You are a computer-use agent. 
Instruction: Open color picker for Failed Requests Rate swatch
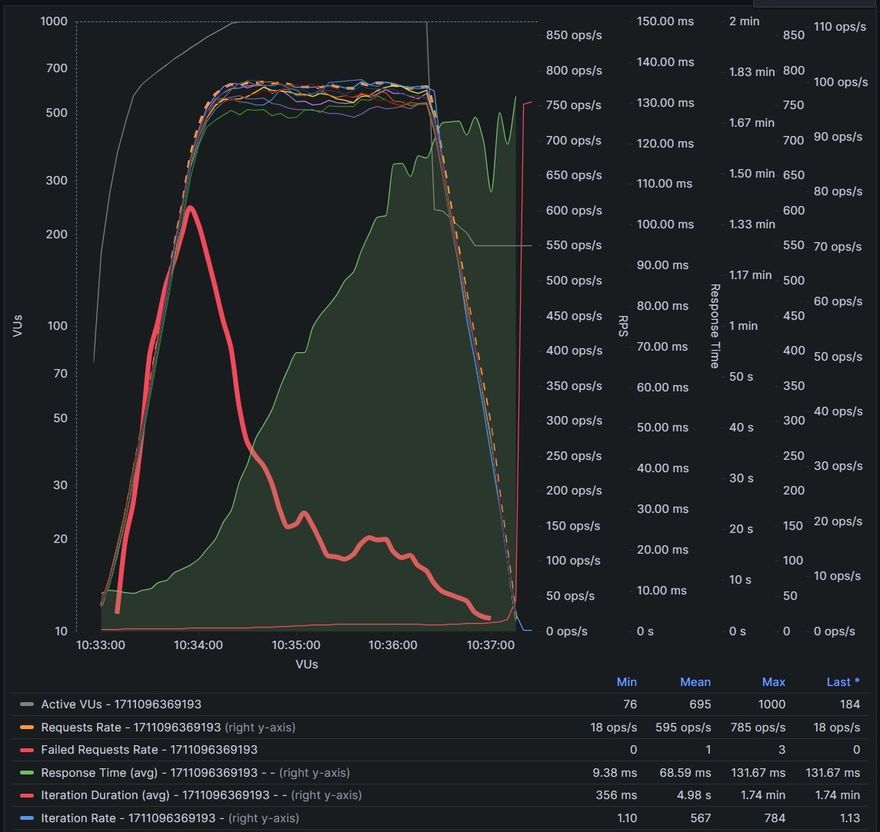coord(27,750)
